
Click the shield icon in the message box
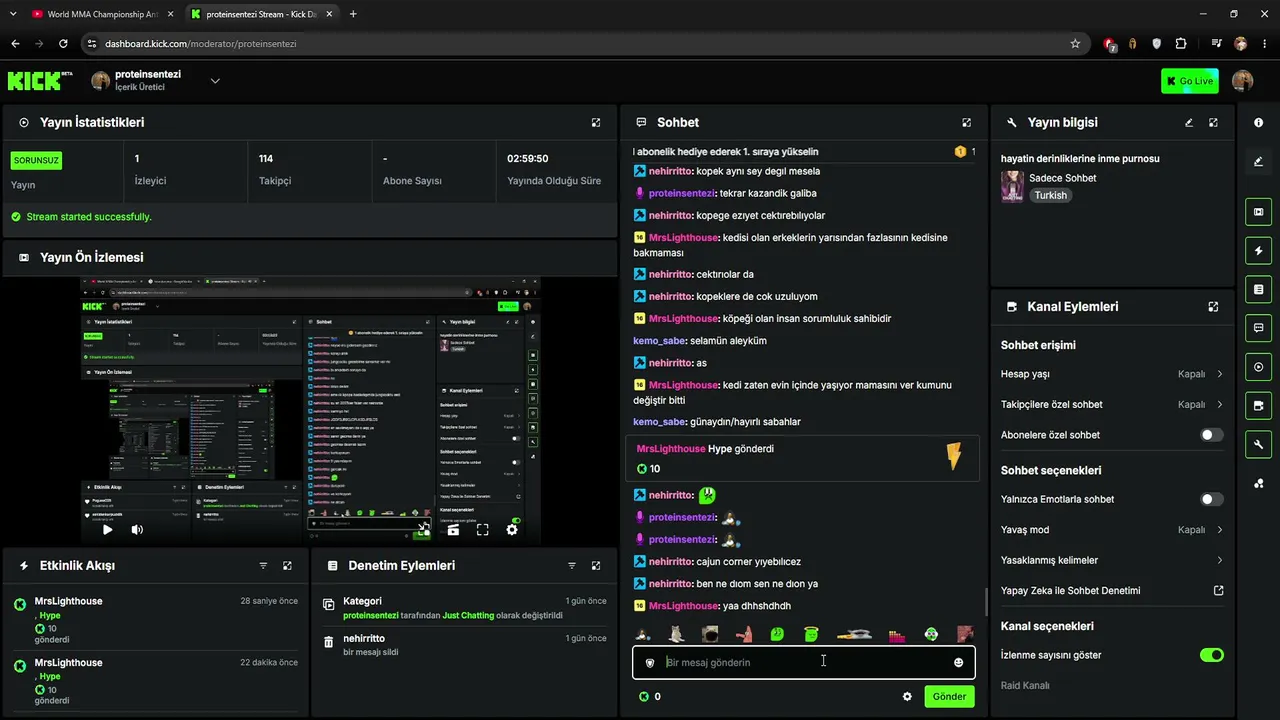pyautogui.click(x=650, y=663)
